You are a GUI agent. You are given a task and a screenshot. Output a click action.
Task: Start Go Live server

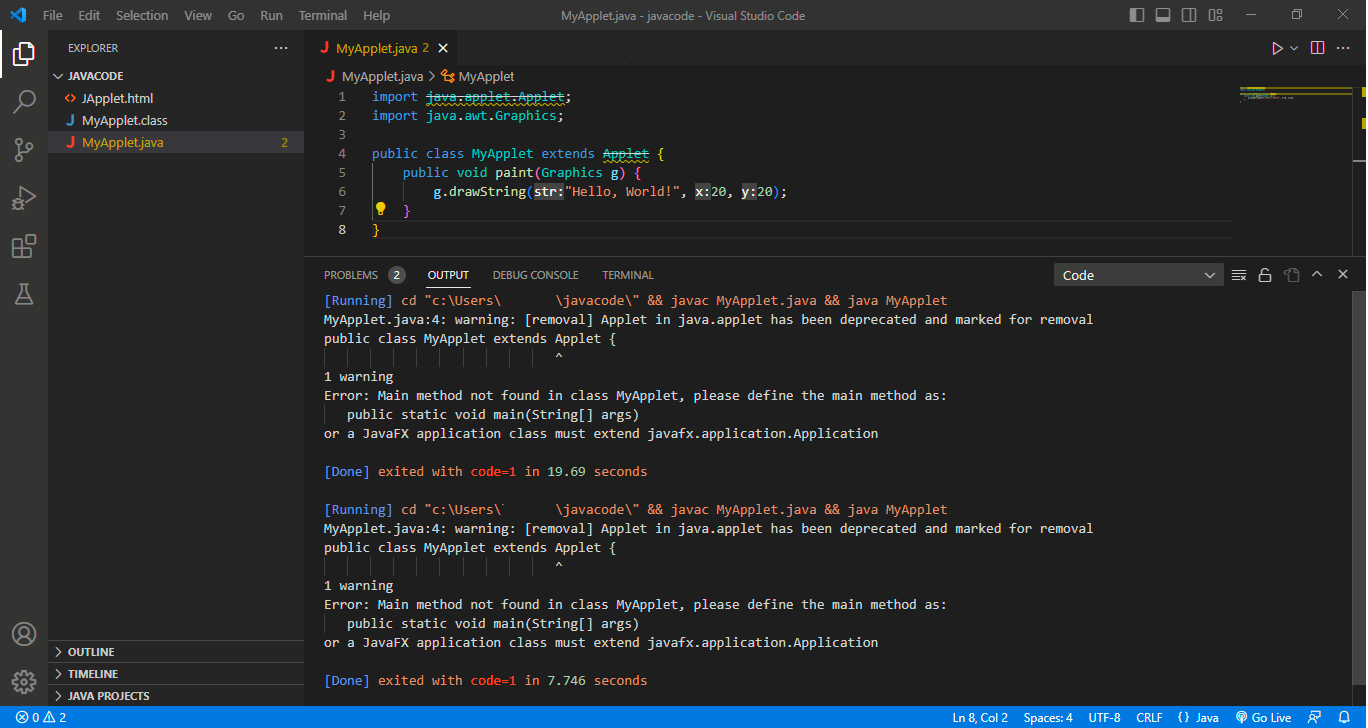(1264, 718)
